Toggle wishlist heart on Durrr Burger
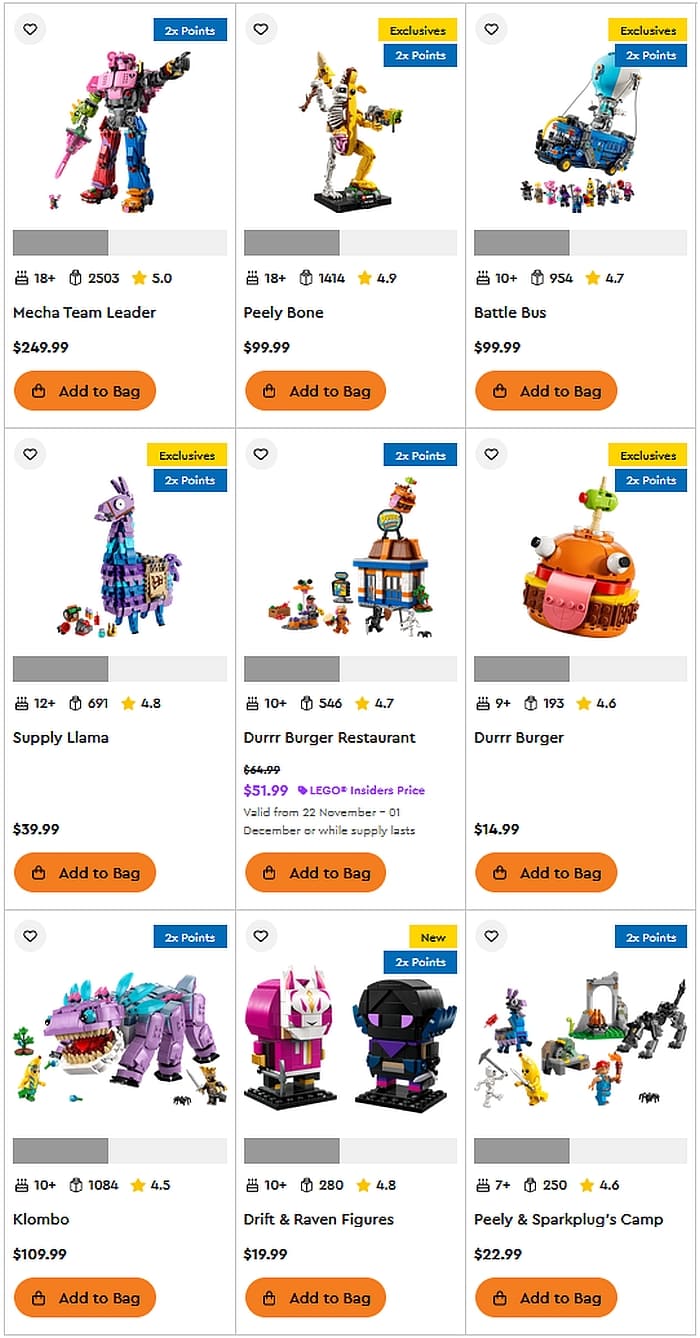Screen dimensions: 700x1338 tap(491, 455)
